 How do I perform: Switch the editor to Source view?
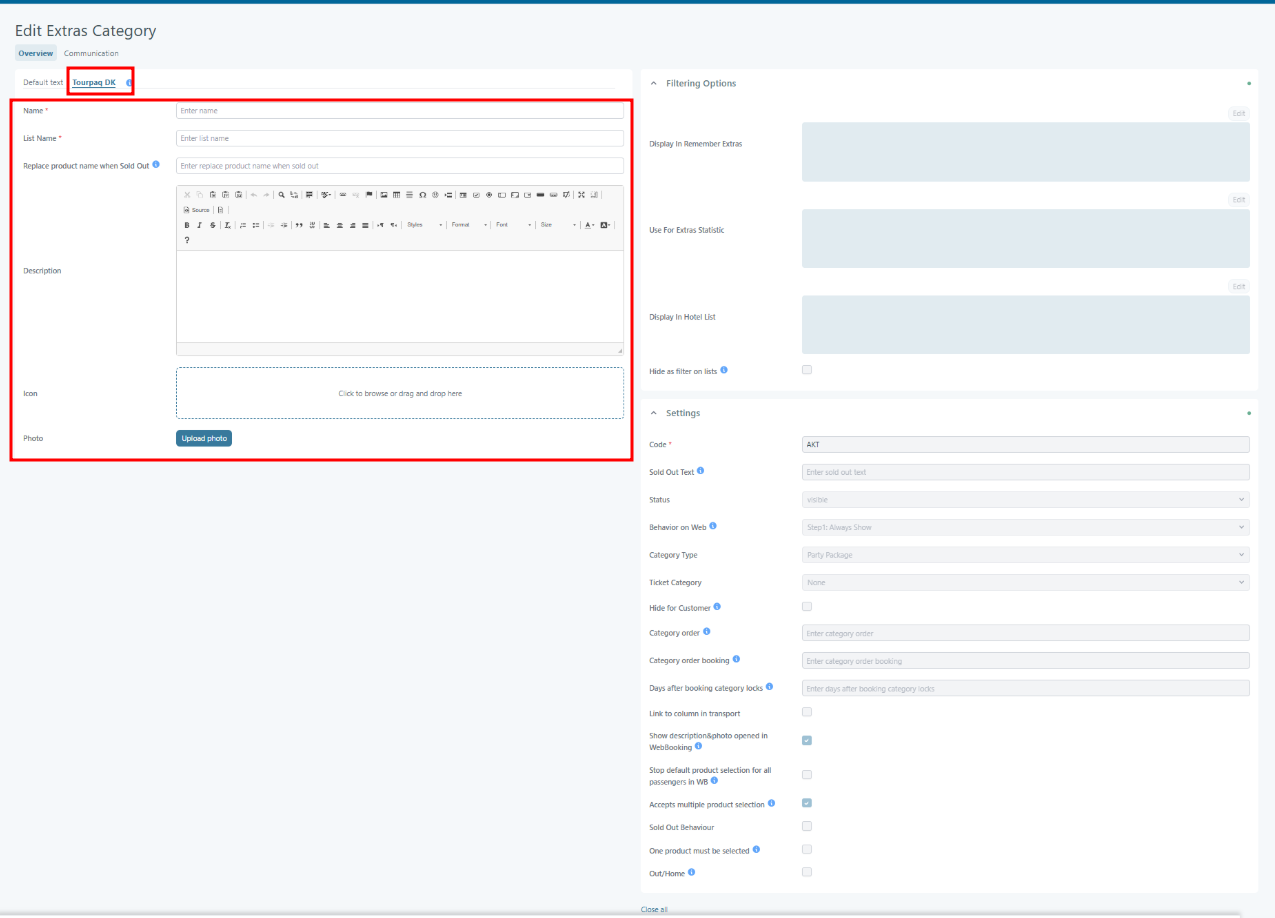197,210
